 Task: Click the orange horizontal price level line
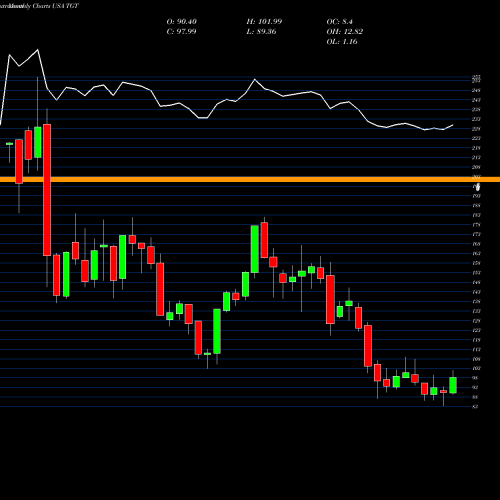point(250,180)
